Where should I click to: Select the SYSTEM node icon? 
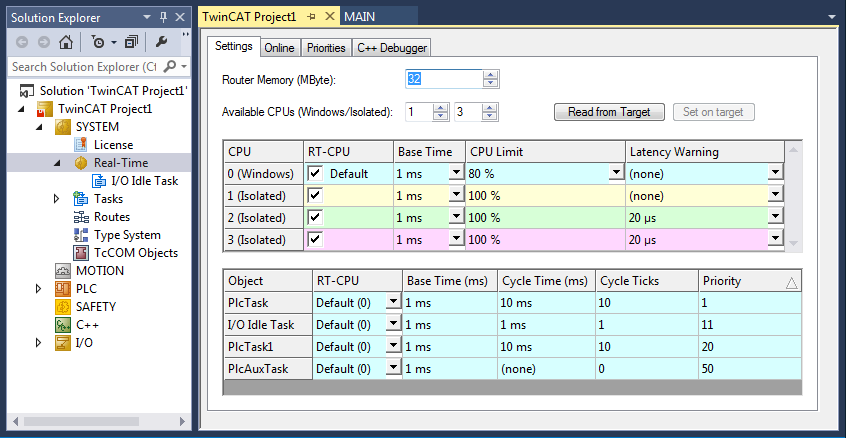pos(63,127)
